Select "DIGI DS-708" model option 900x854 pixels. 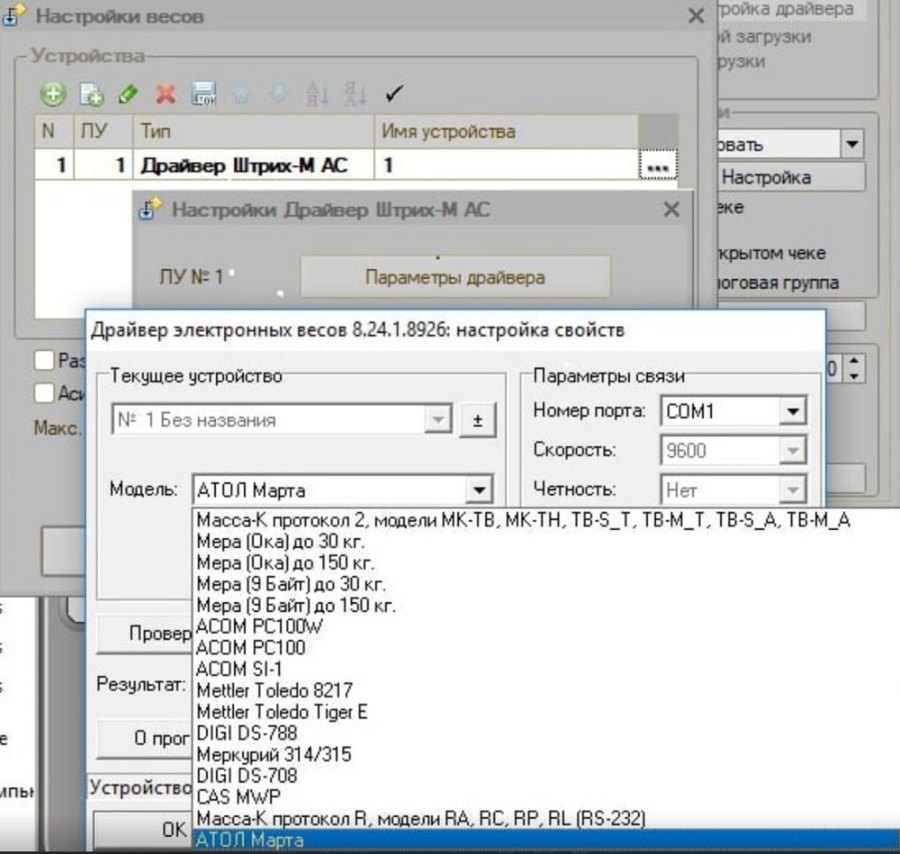click(545, 775)
